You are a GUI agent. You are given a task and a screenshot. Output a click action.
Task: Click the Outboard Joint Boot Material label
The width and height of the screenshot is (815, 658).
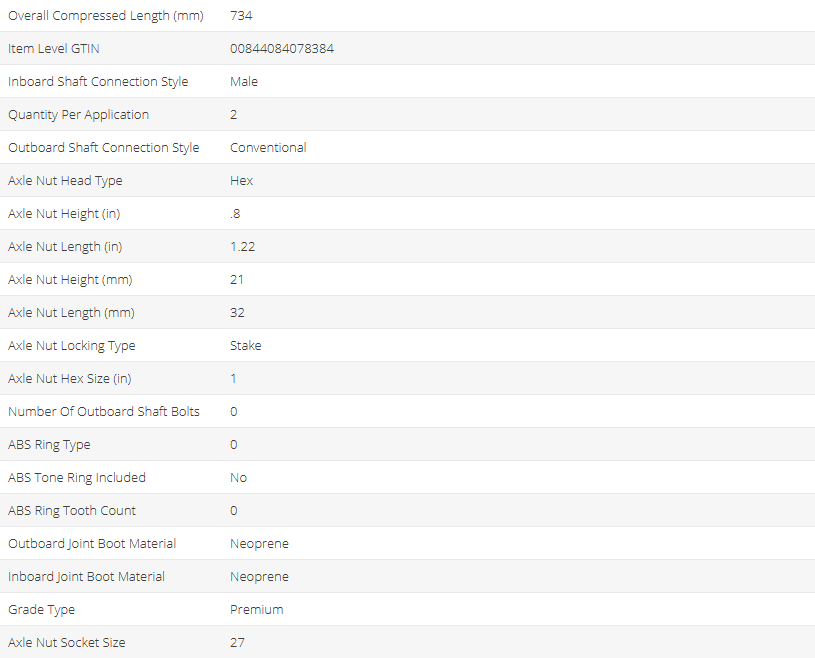pyautogui.click(x=92, y=544)
